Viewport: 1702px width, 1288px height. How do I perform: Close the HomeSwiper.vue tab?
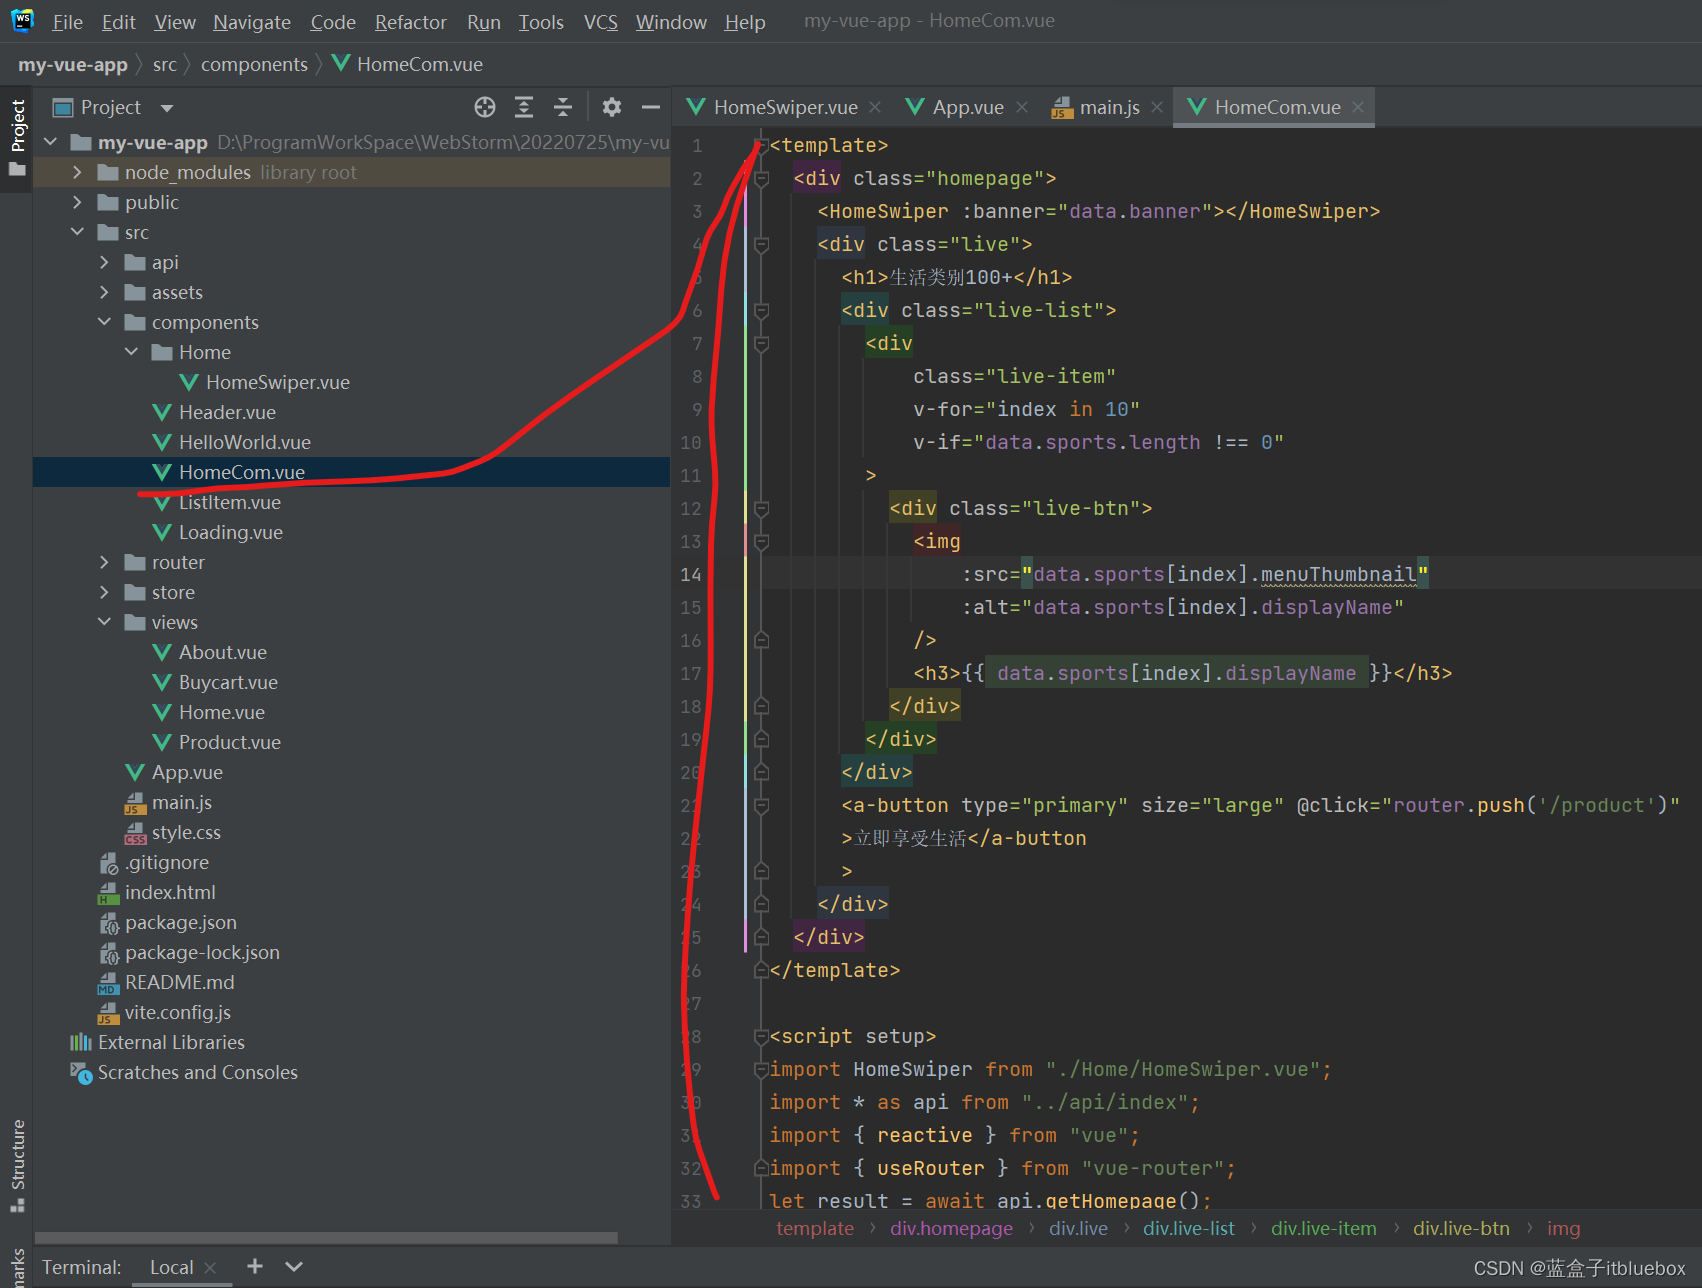click(x=875, y=107)
